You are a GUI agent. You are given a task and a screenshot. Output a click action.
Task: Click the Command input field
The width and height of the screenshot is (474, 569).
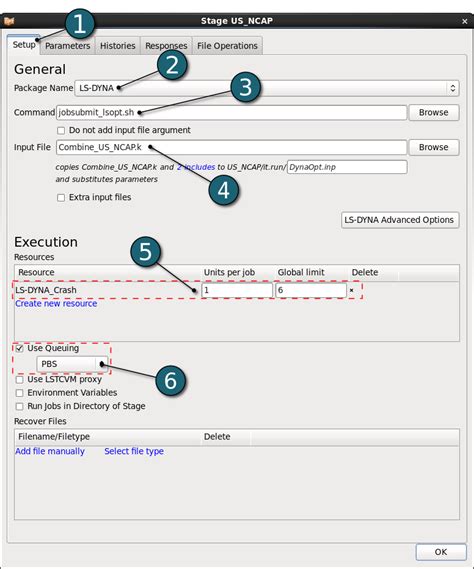click(232, 112)
